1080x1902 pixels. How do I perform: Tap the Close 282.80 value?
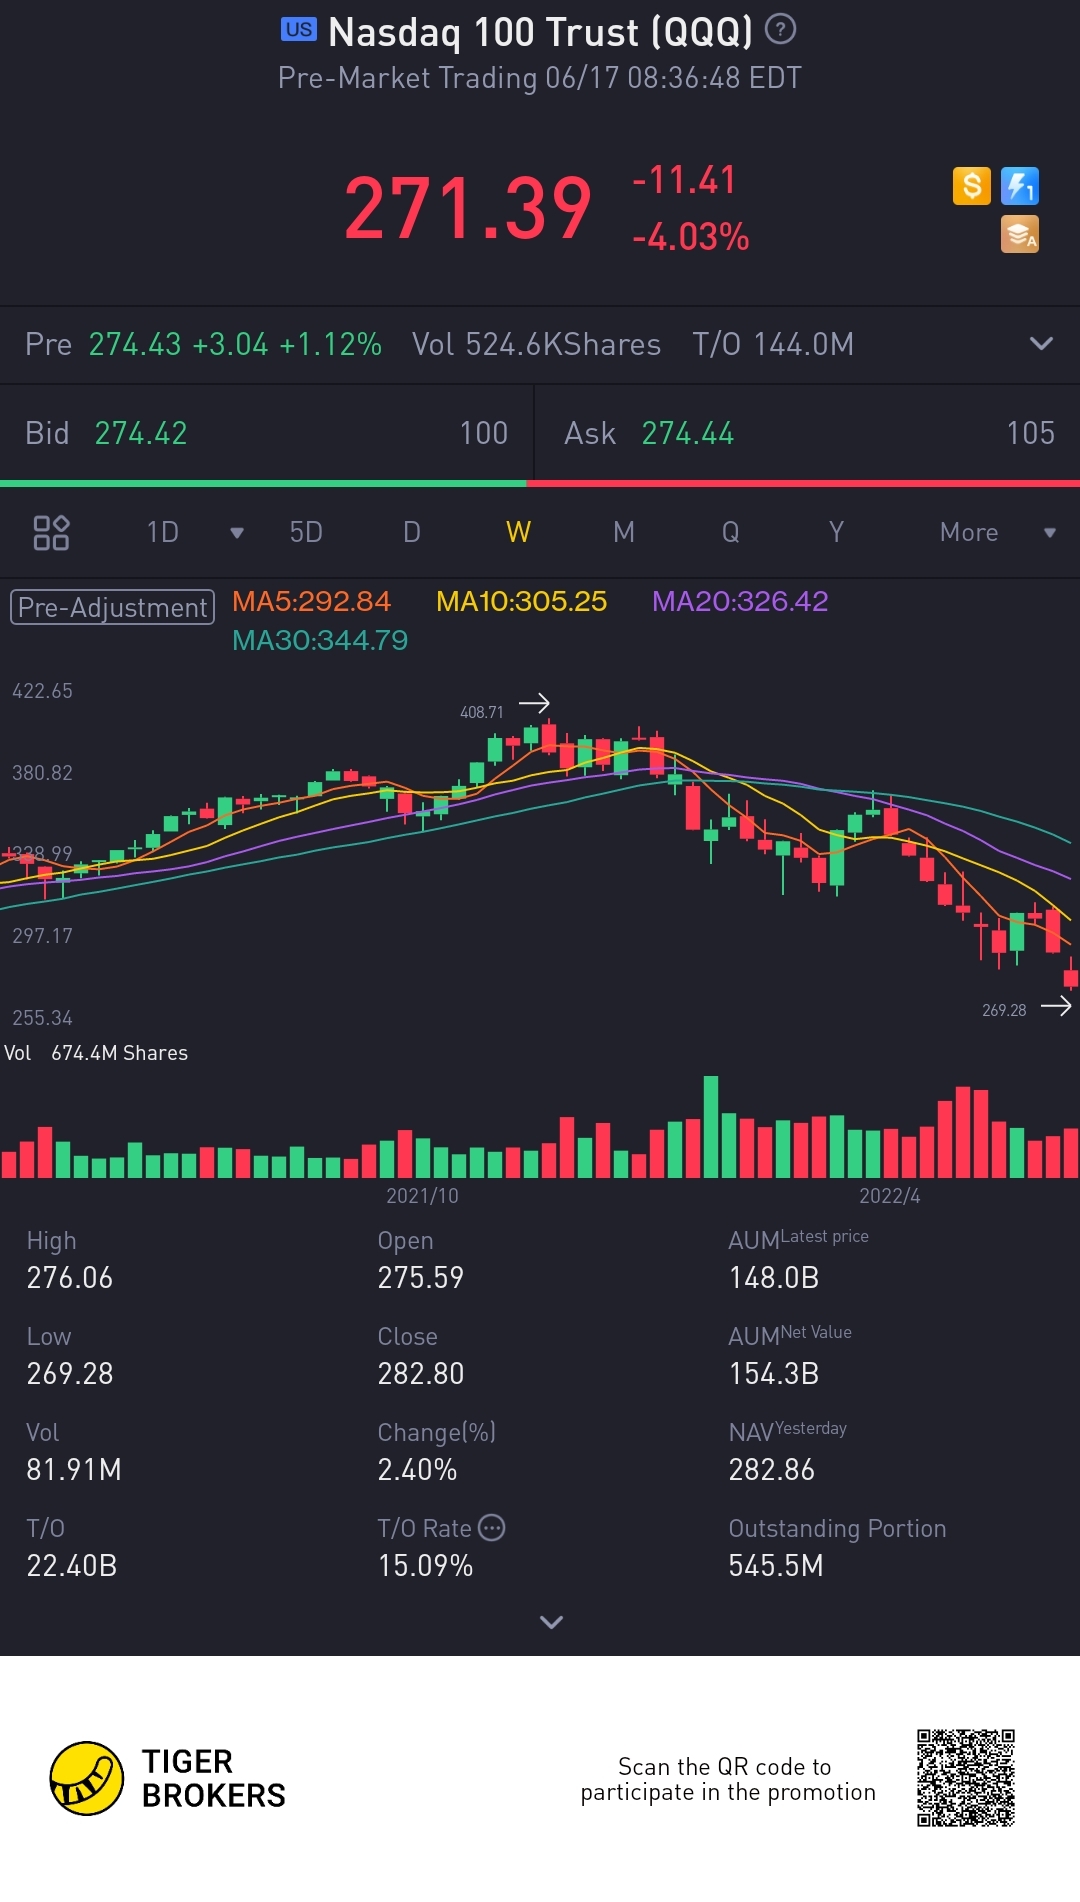[421, 1373]
